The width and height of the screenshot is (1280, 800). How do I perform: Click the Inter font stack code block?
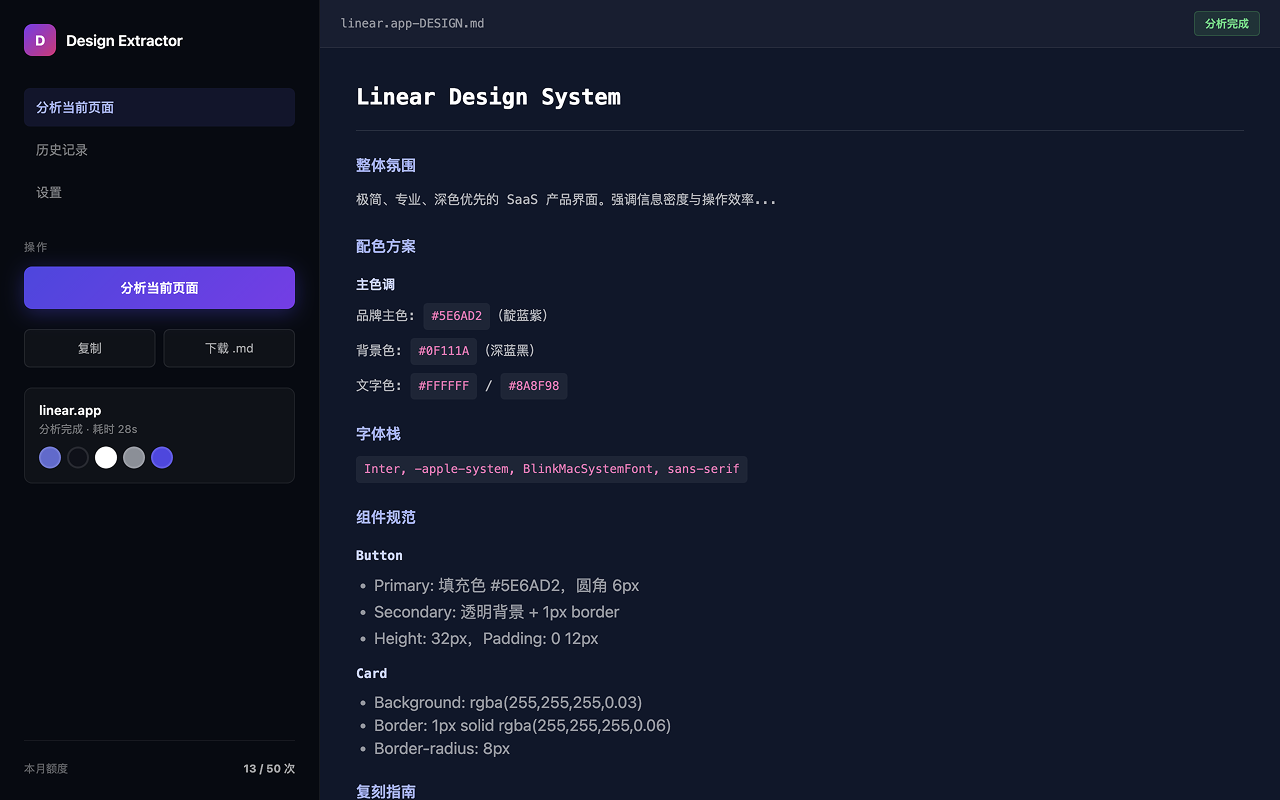click(552, 469)
